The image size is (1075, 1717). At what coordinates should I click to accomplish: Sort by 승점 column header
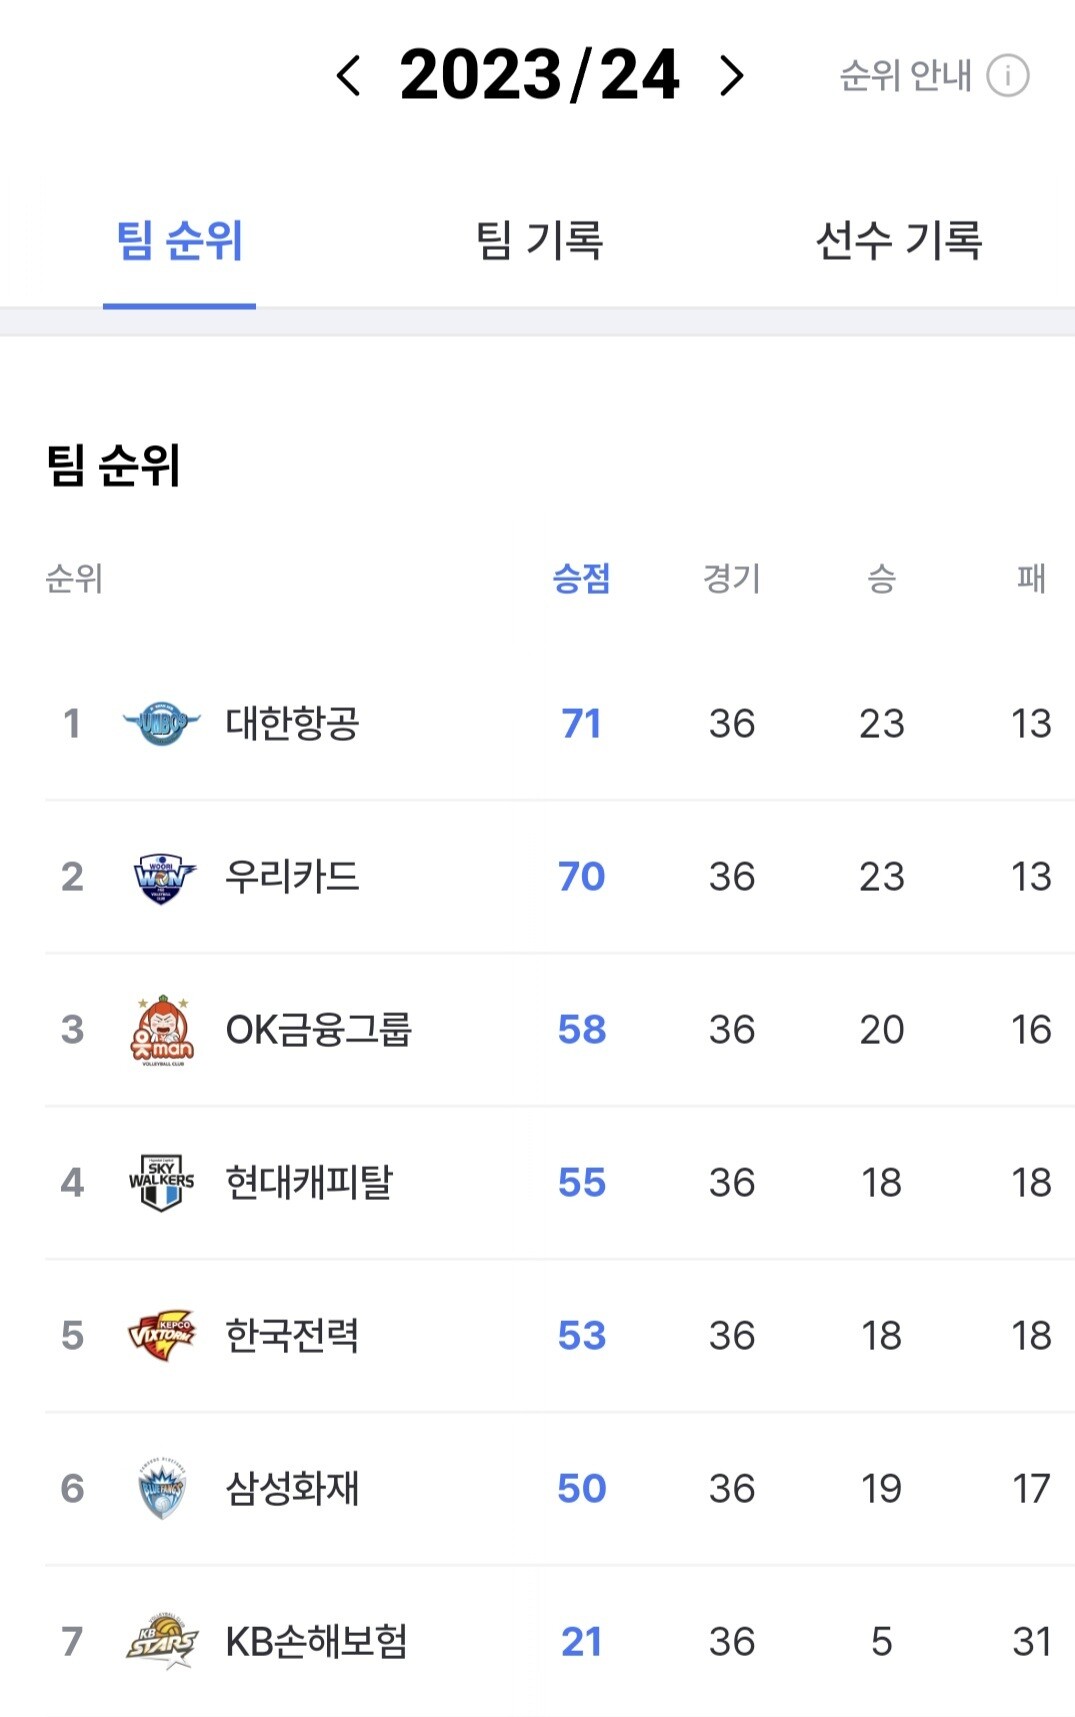[582, 579]
